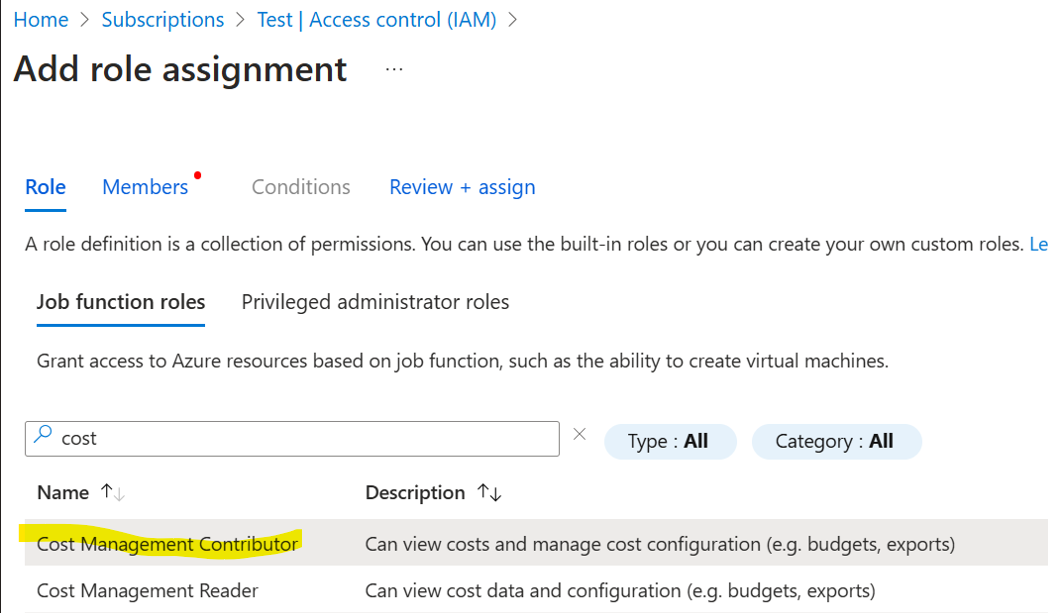The height and width of the screenshot is (613, 1048).
Task: Go to Subscriptions breadcrumb
Action: [x=162, y=20]
